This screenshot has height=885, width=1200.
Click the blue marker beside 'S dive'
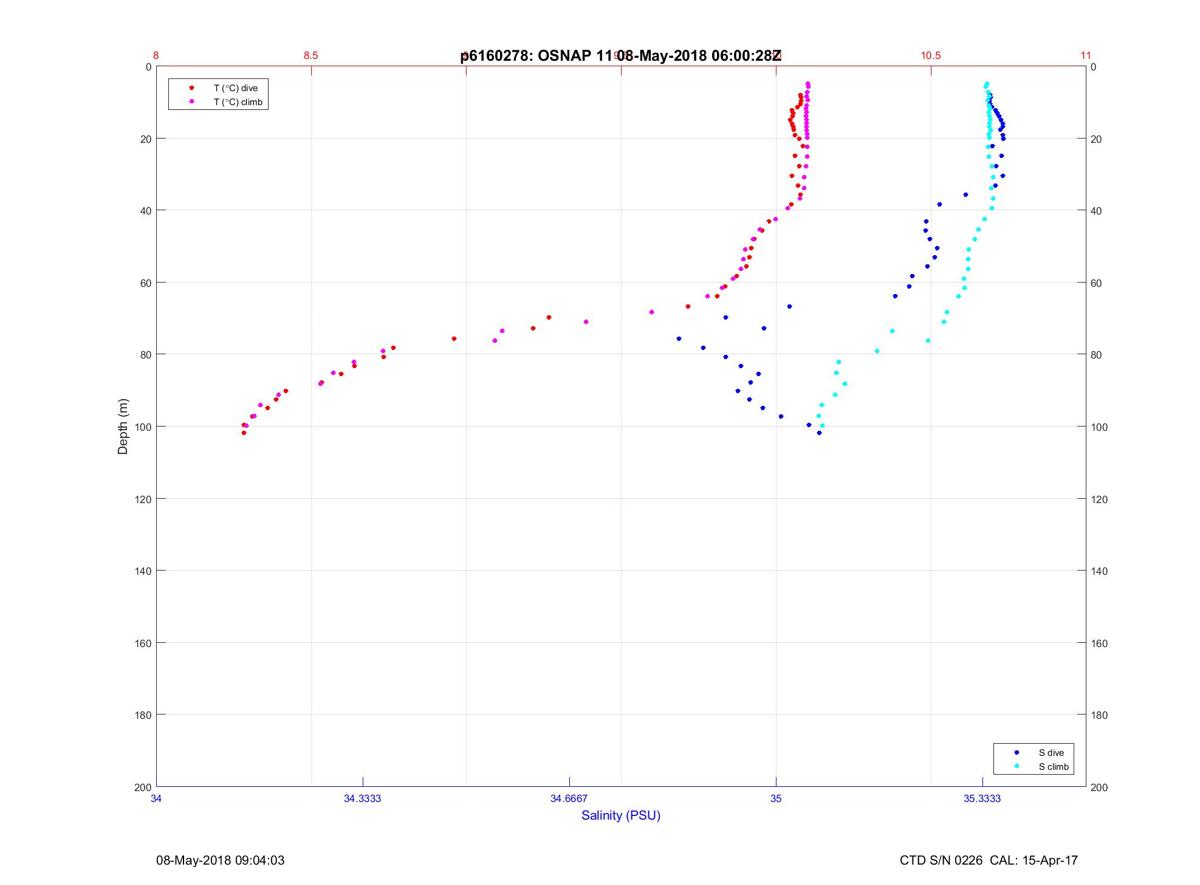coord(1017,752)
